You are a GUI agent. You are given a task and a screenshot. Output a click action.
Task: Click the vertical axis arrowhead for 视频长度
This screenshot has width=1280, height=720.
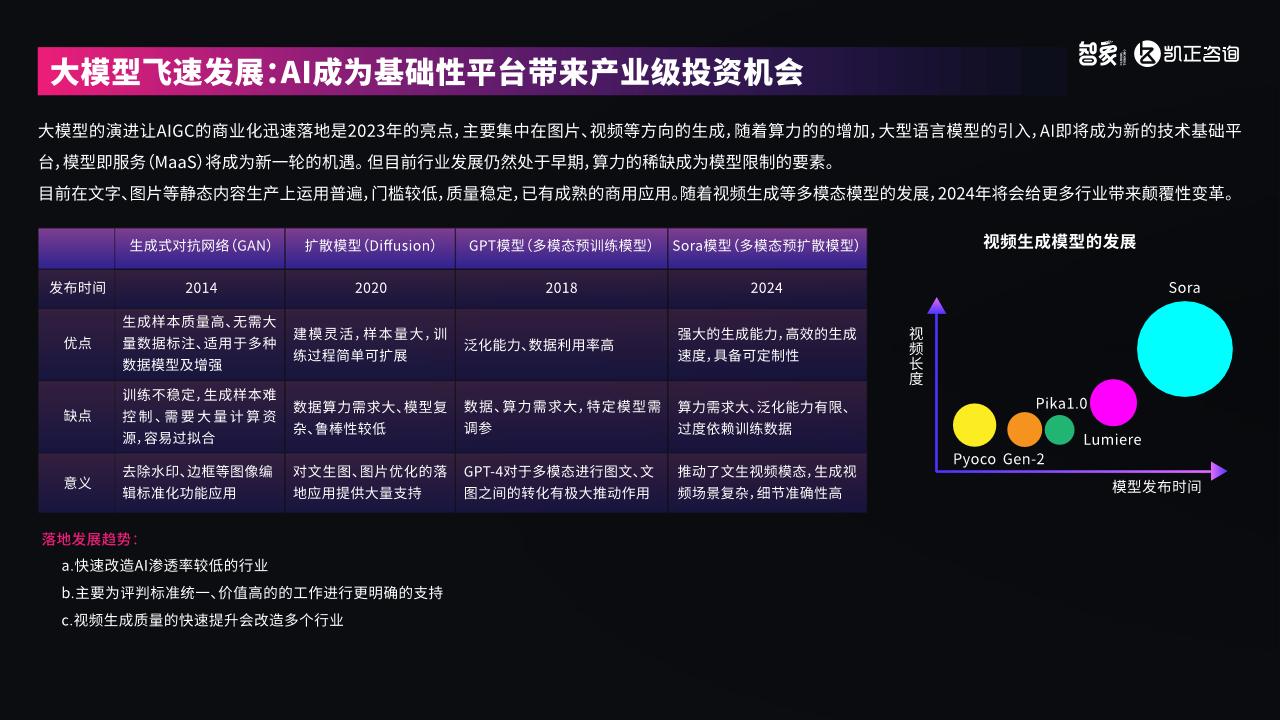tap(936, 306)
